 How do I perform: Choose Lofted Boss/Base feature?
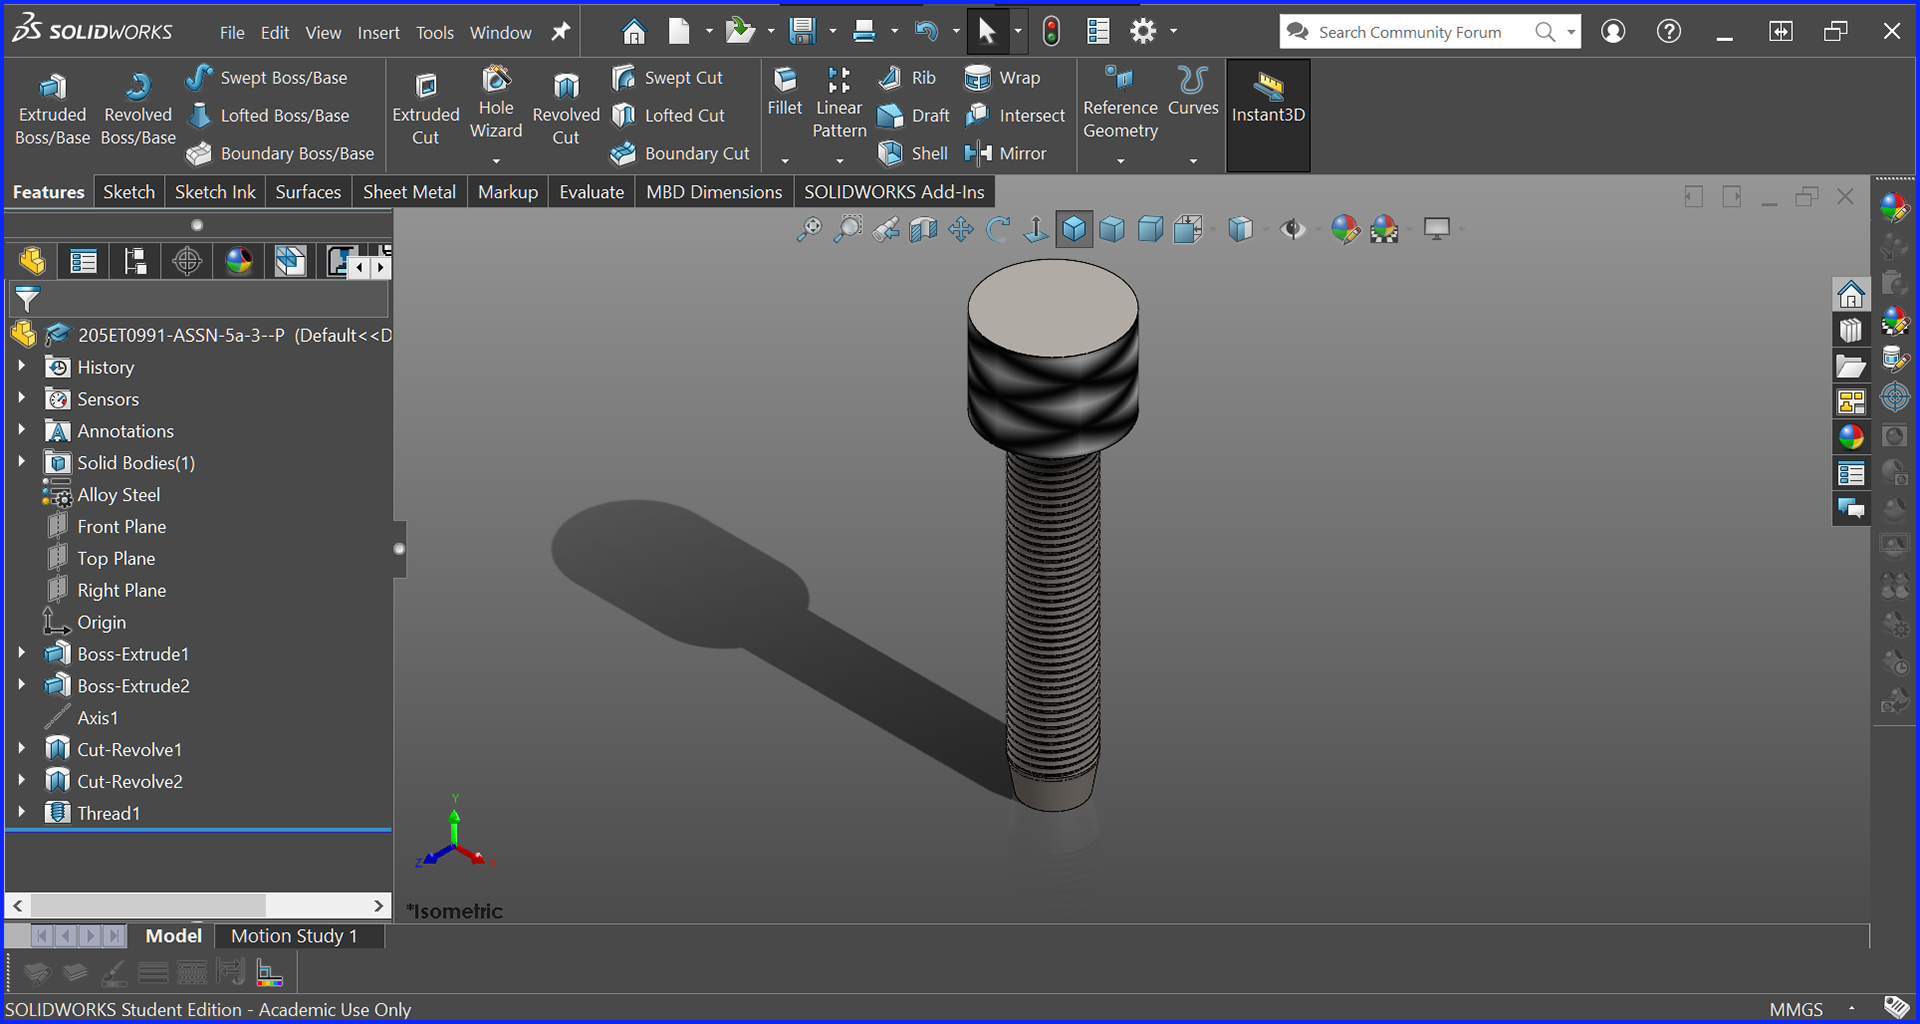(268, 115)
